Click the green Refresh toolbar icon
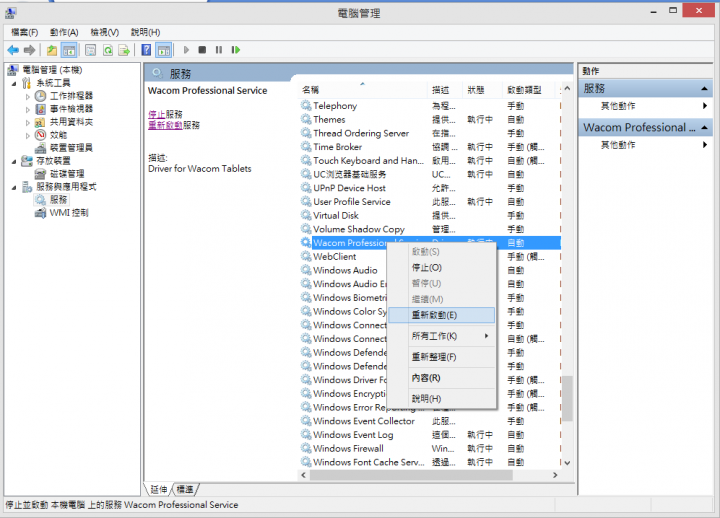The width and height of the screenshot is (720, 518). (107, 50)
